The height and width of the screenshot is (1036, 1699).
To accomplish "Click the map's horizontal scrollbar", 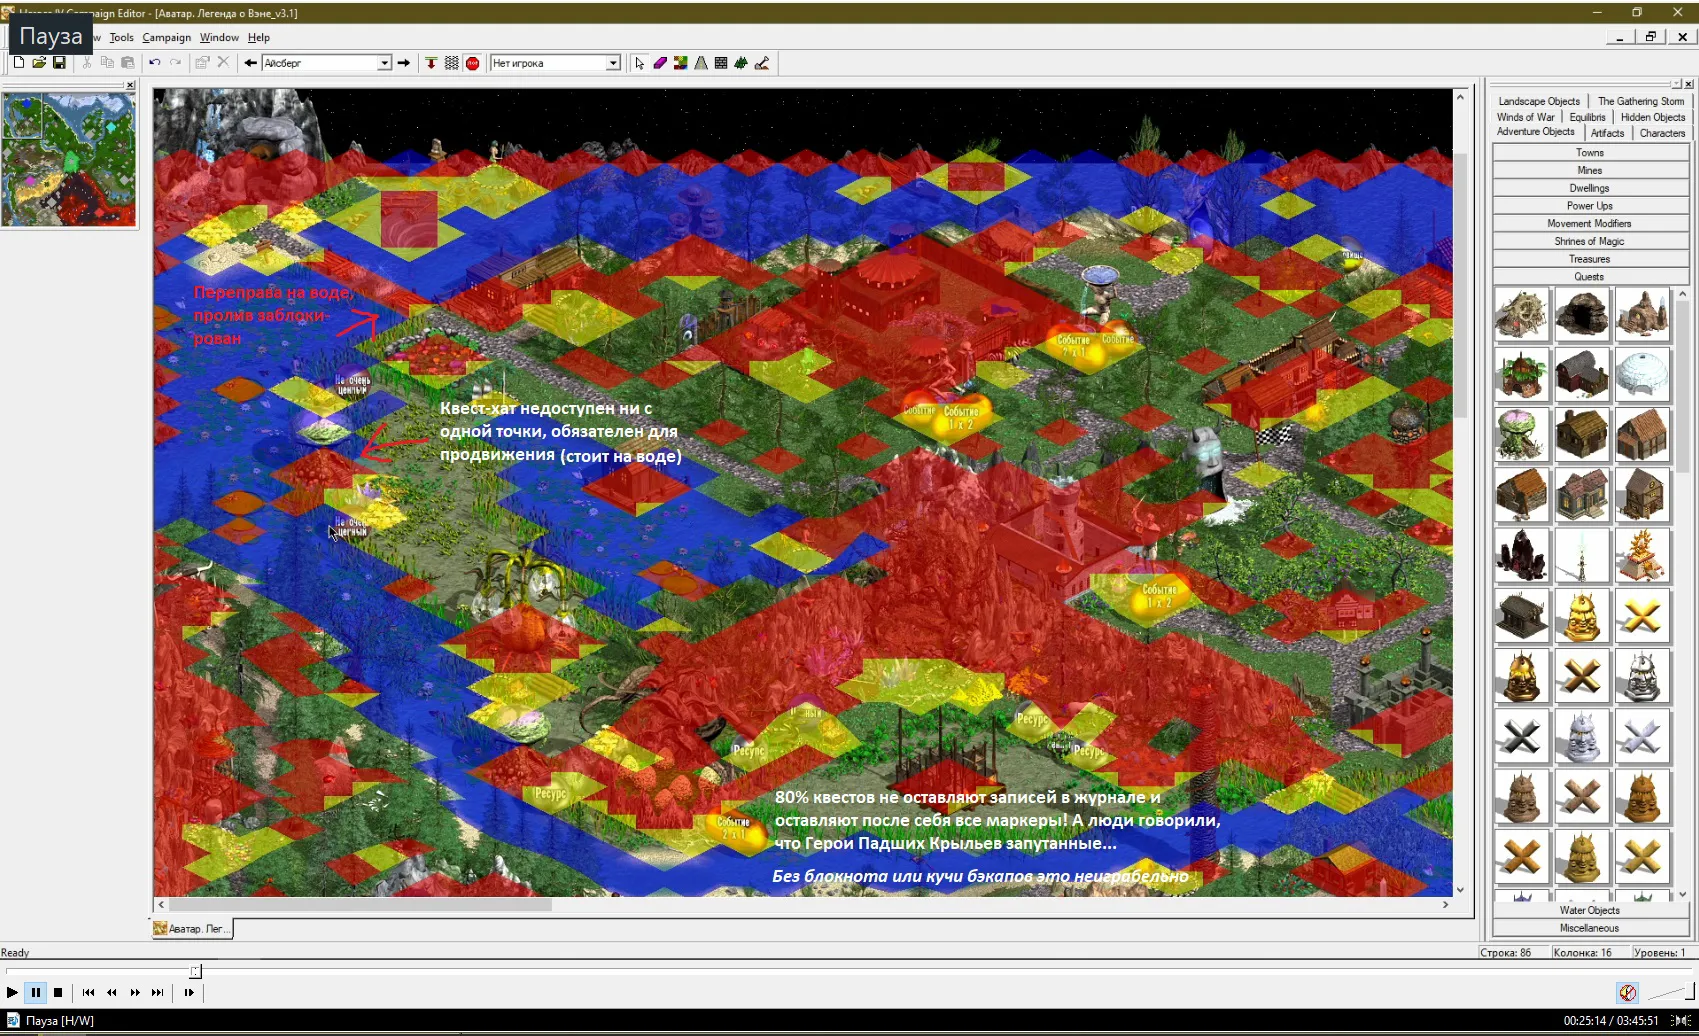I will 803,904.
